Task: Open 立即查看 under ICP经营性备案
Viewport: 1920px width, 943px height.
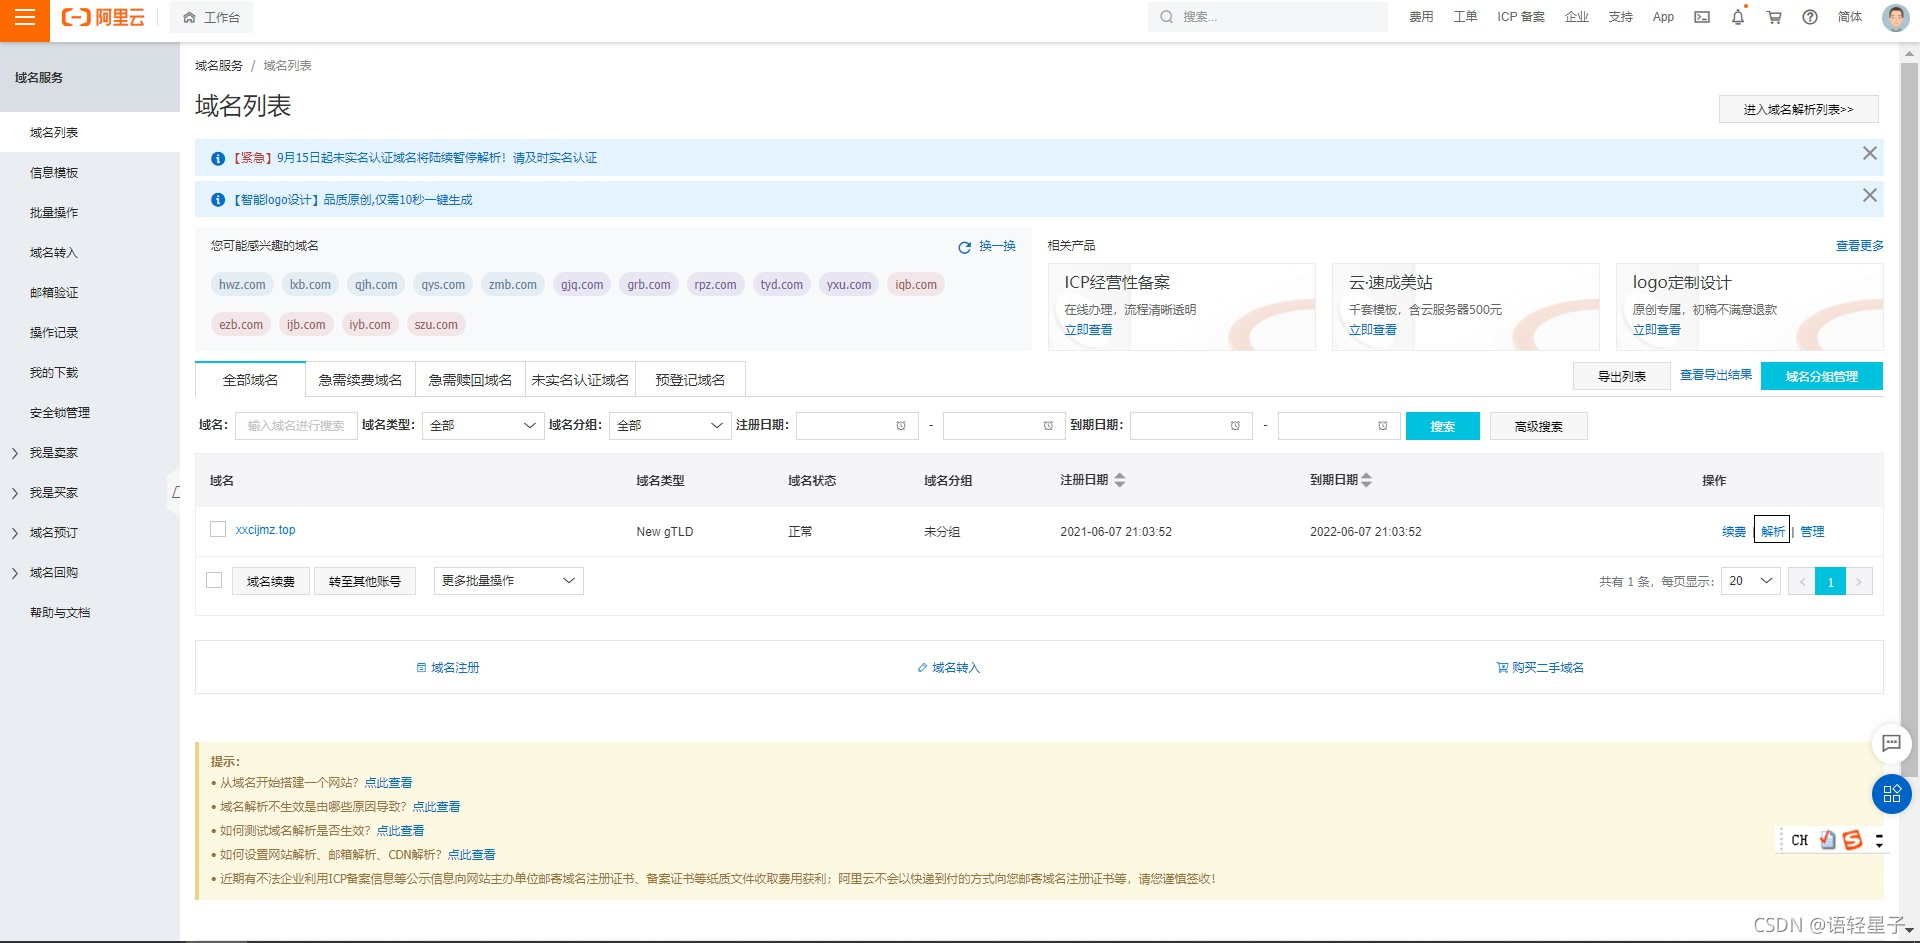Action: click(x=1088, y=330)
